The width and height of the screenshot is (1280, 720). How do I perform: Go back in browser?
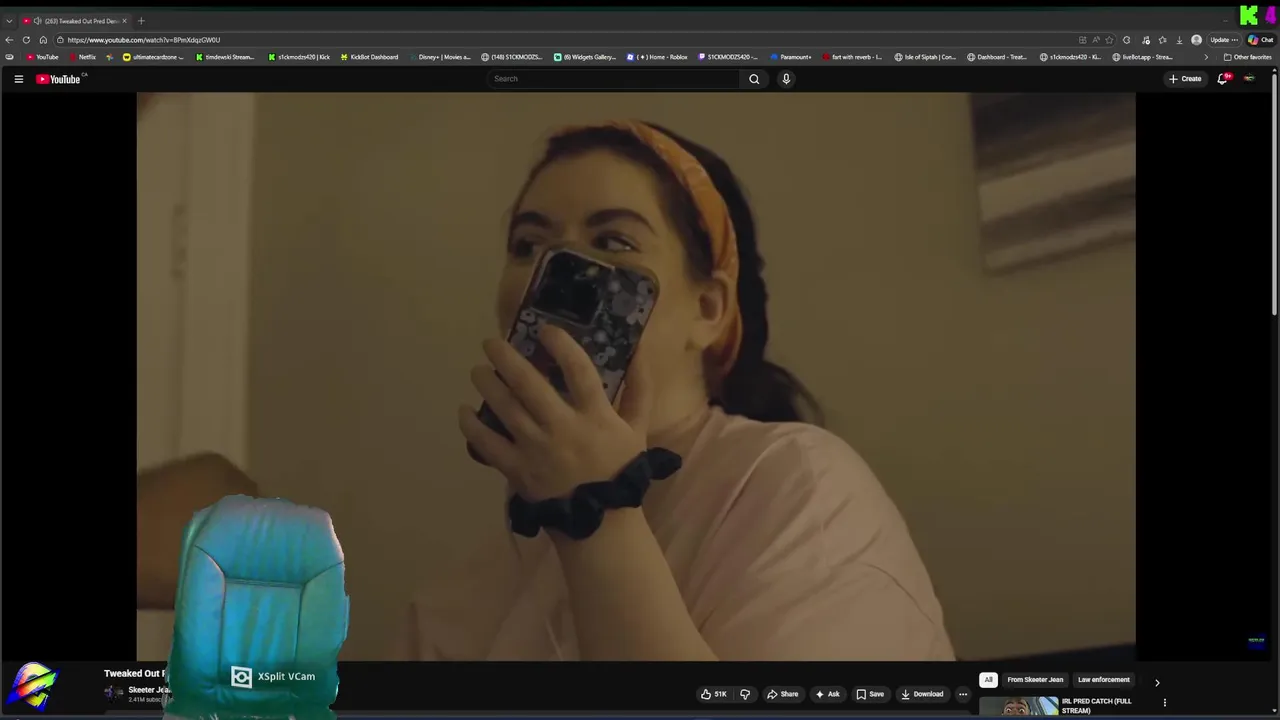coord(9,40)
